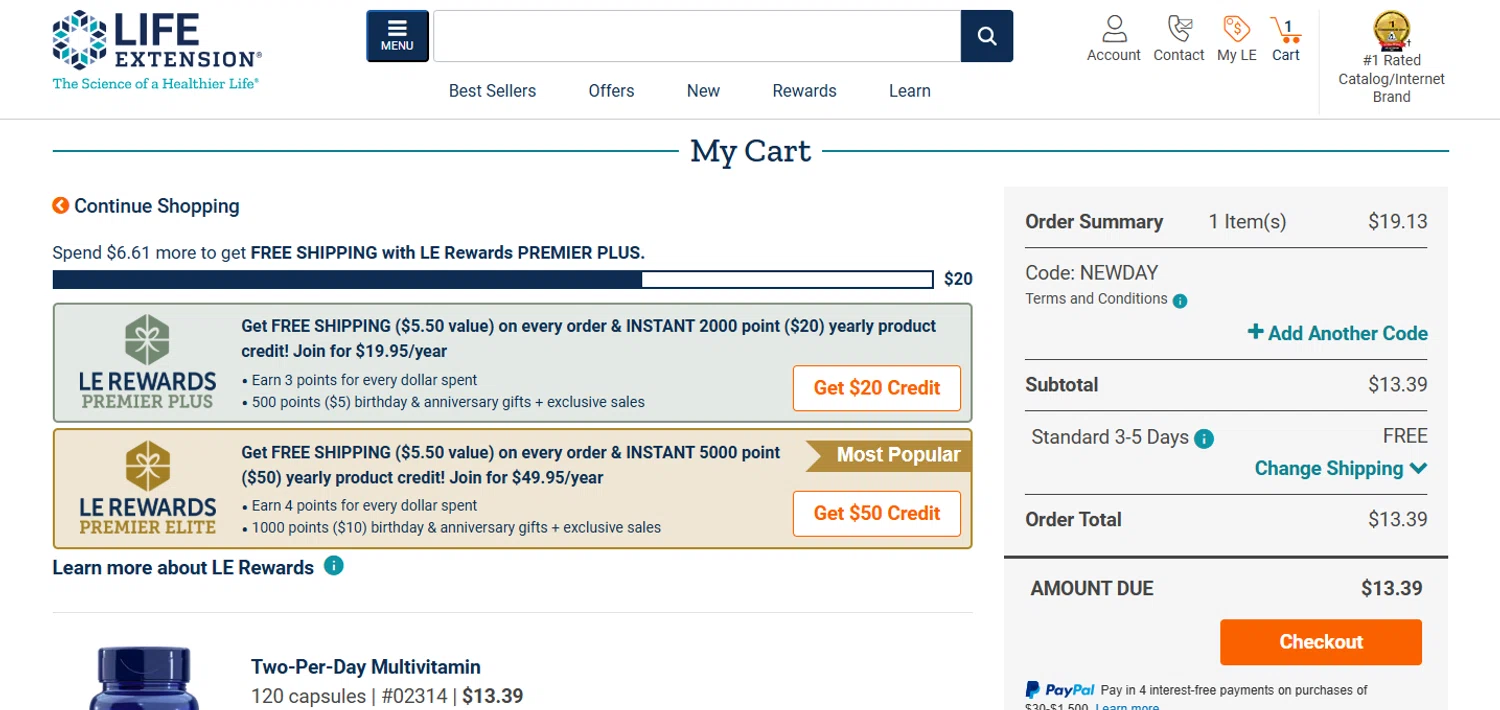Image resolution: width=1500 pixels, height=710 pixels.
Task: Expand the Change Shipping dropdown
Action: point(1340,468)
